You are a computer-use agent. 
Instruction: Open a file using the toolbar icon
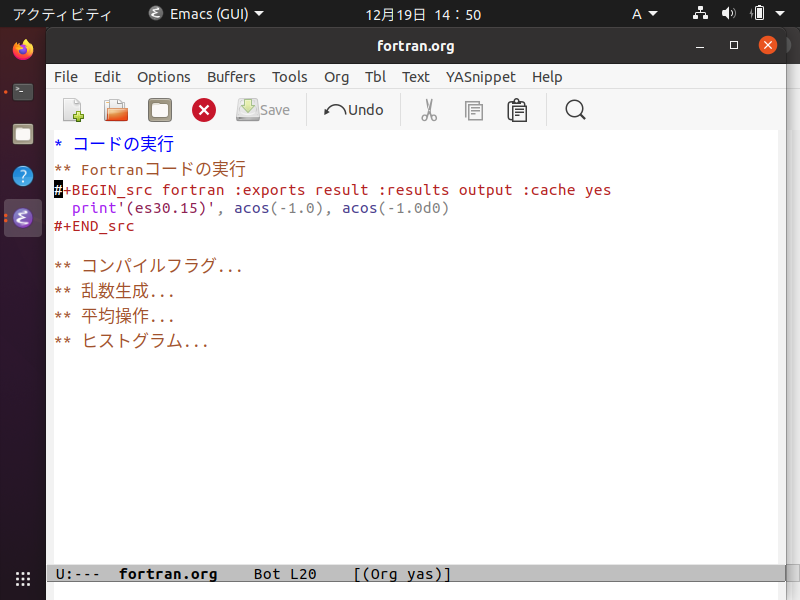[115, 110]
